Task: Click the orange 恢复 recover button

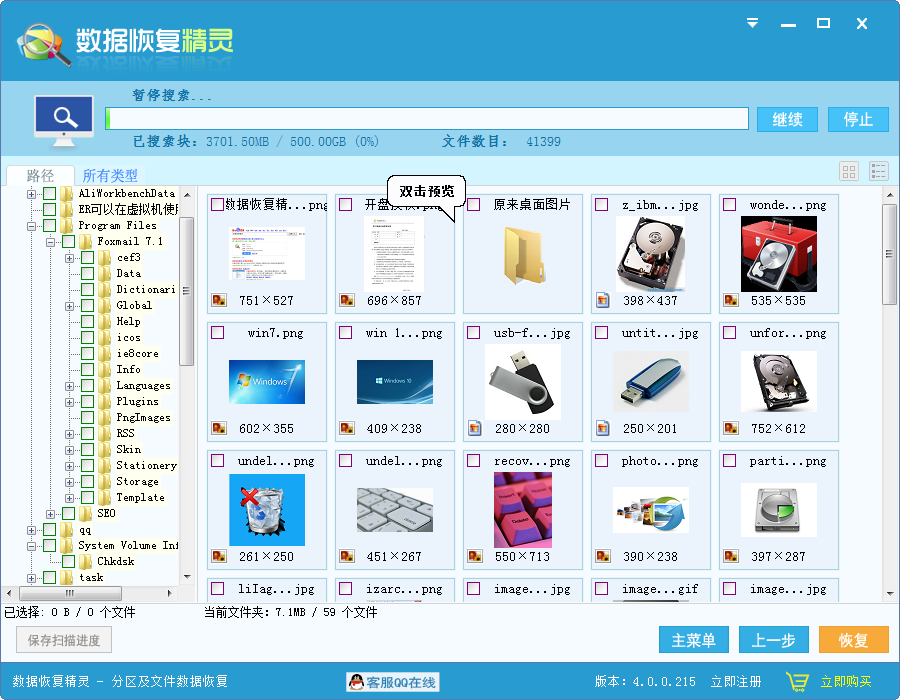Action: pos(854,640)
